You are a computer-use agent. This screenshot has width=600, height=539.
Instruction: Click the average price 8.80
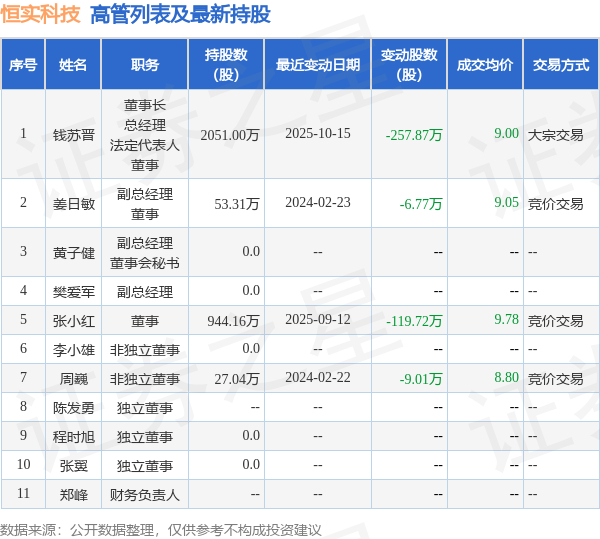[506, 377]
